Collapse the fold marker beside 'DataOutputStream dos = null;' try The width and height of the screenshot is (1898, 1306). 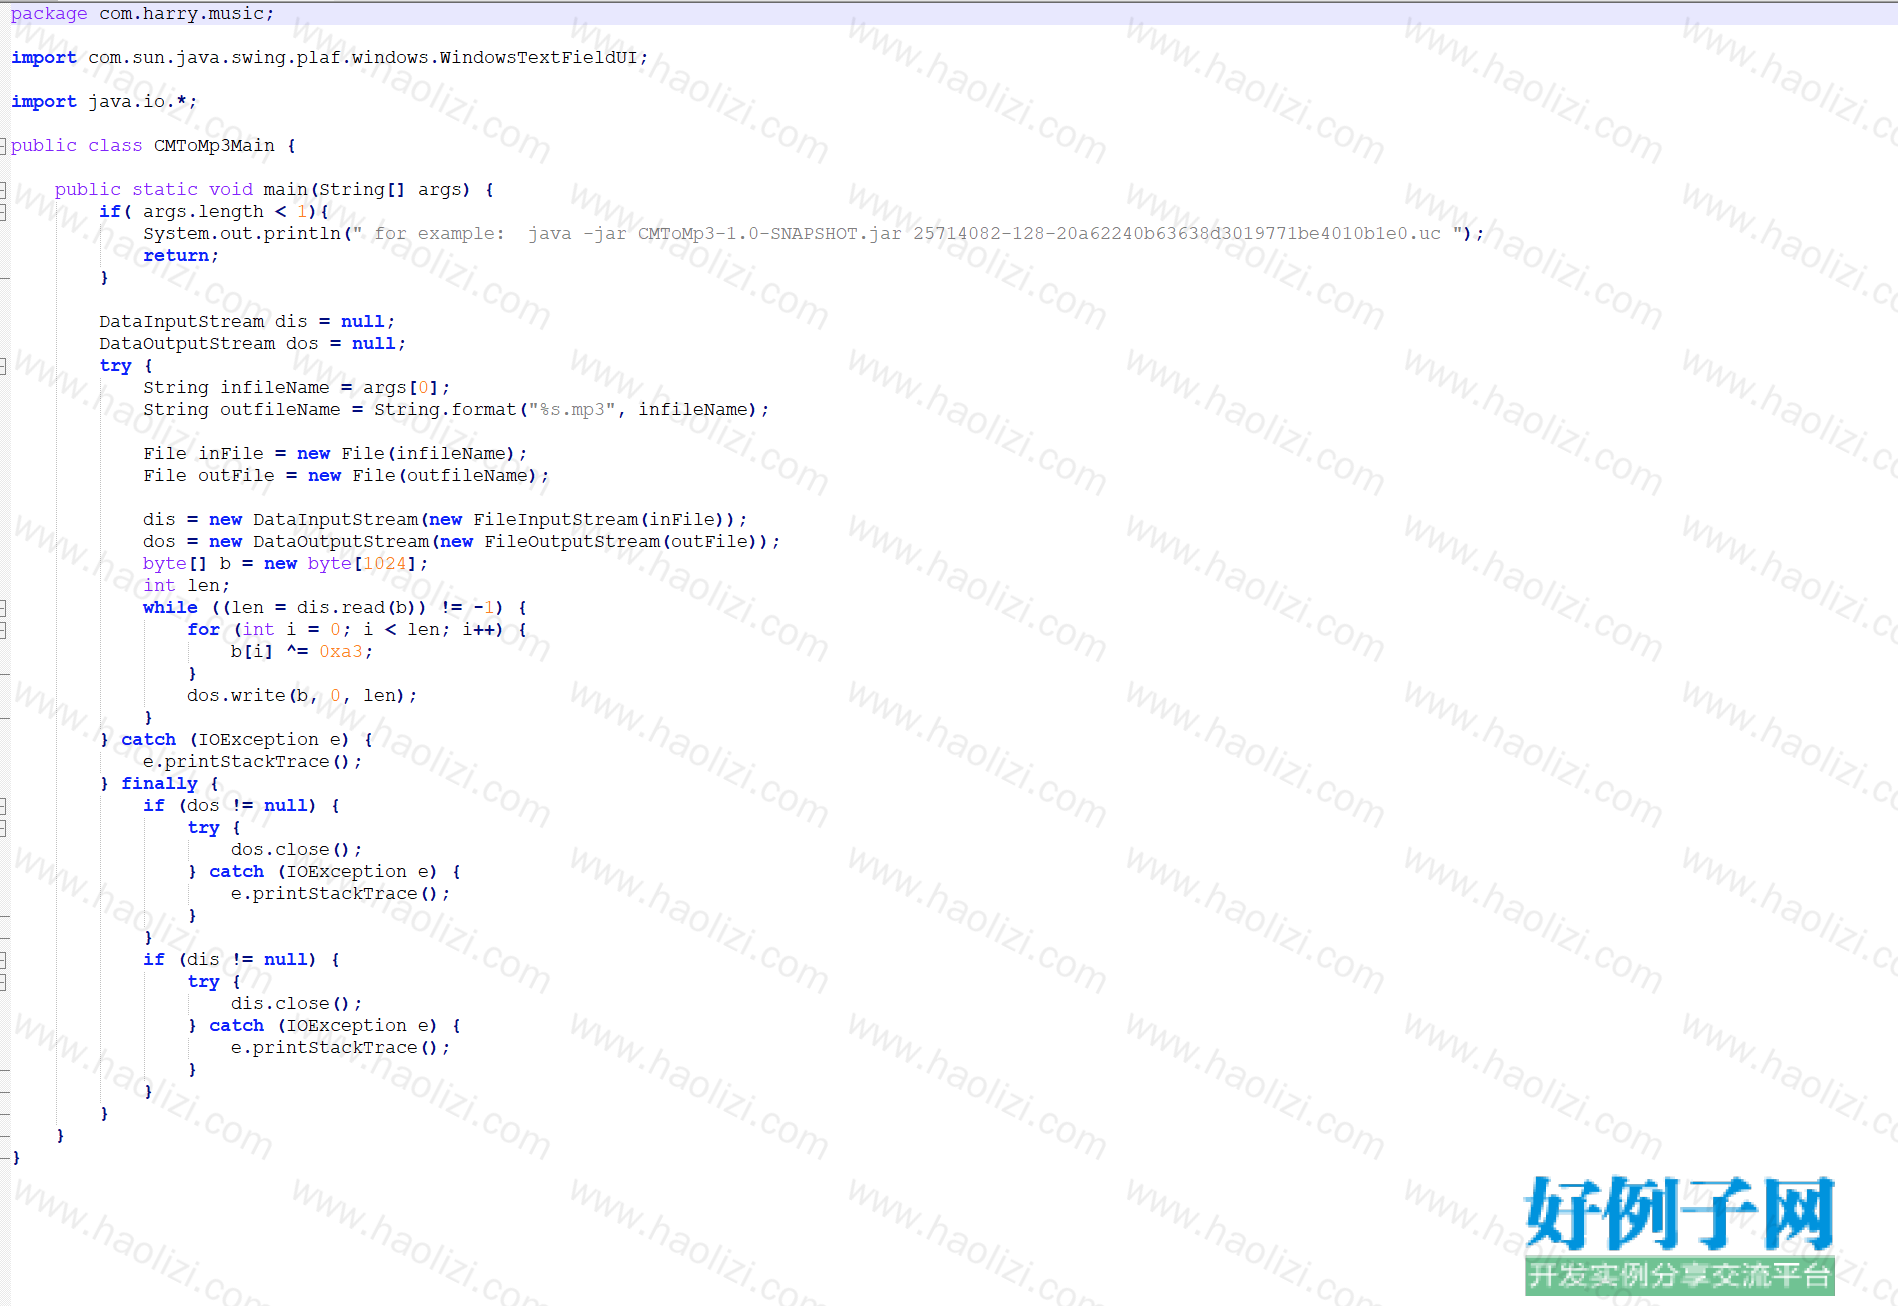pyautogui.click(x=3, y=366)
